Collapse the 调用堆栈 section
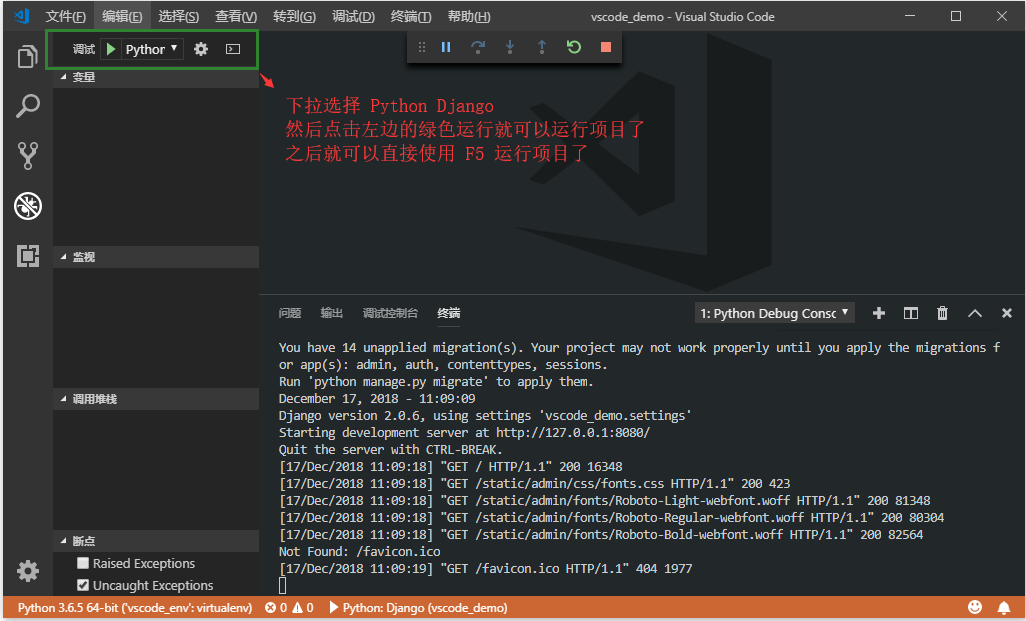Image resolution: width=1026 pixels, height=621 pixels. click(156, 399)
